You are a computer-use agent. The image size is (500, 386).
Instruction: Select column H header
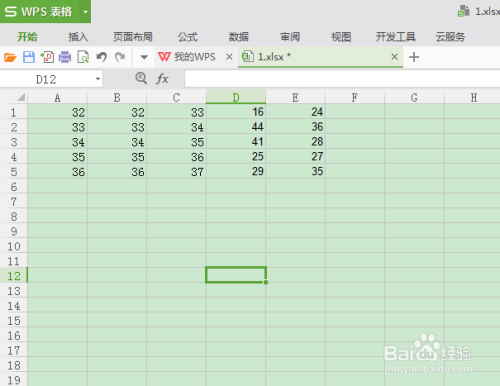pos(473,97)
